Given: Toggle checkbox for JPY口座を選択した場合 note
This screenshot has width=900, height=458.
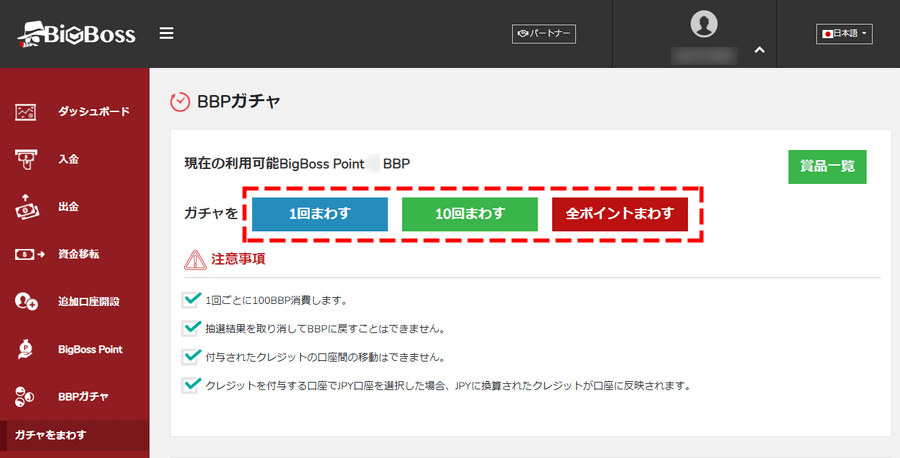Looking at the screenshot, I should point(190,385).
